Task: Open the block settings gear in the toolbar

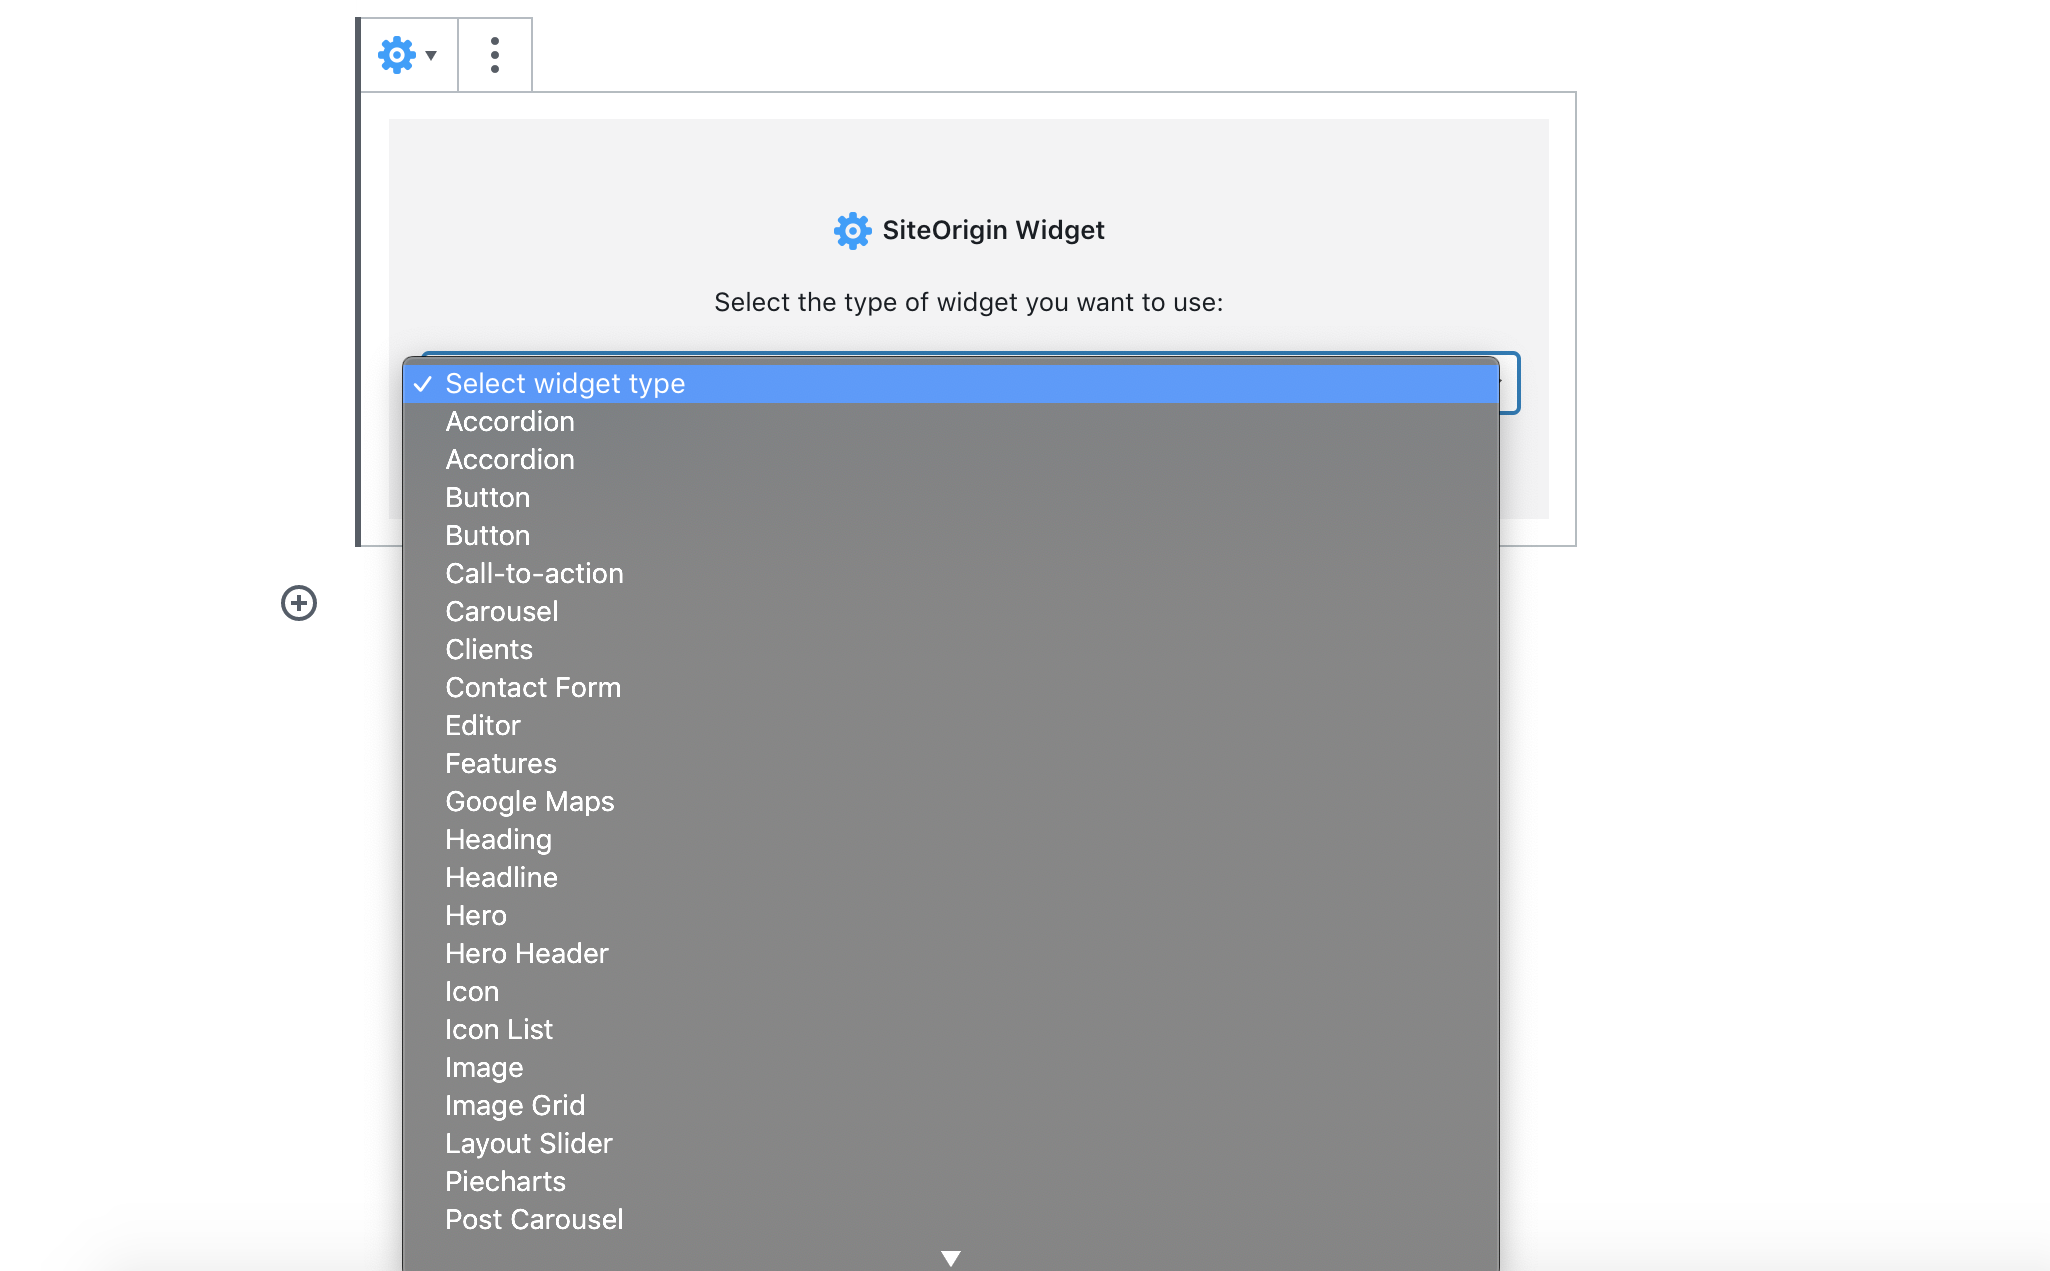Action: click(x=397, y=55)
